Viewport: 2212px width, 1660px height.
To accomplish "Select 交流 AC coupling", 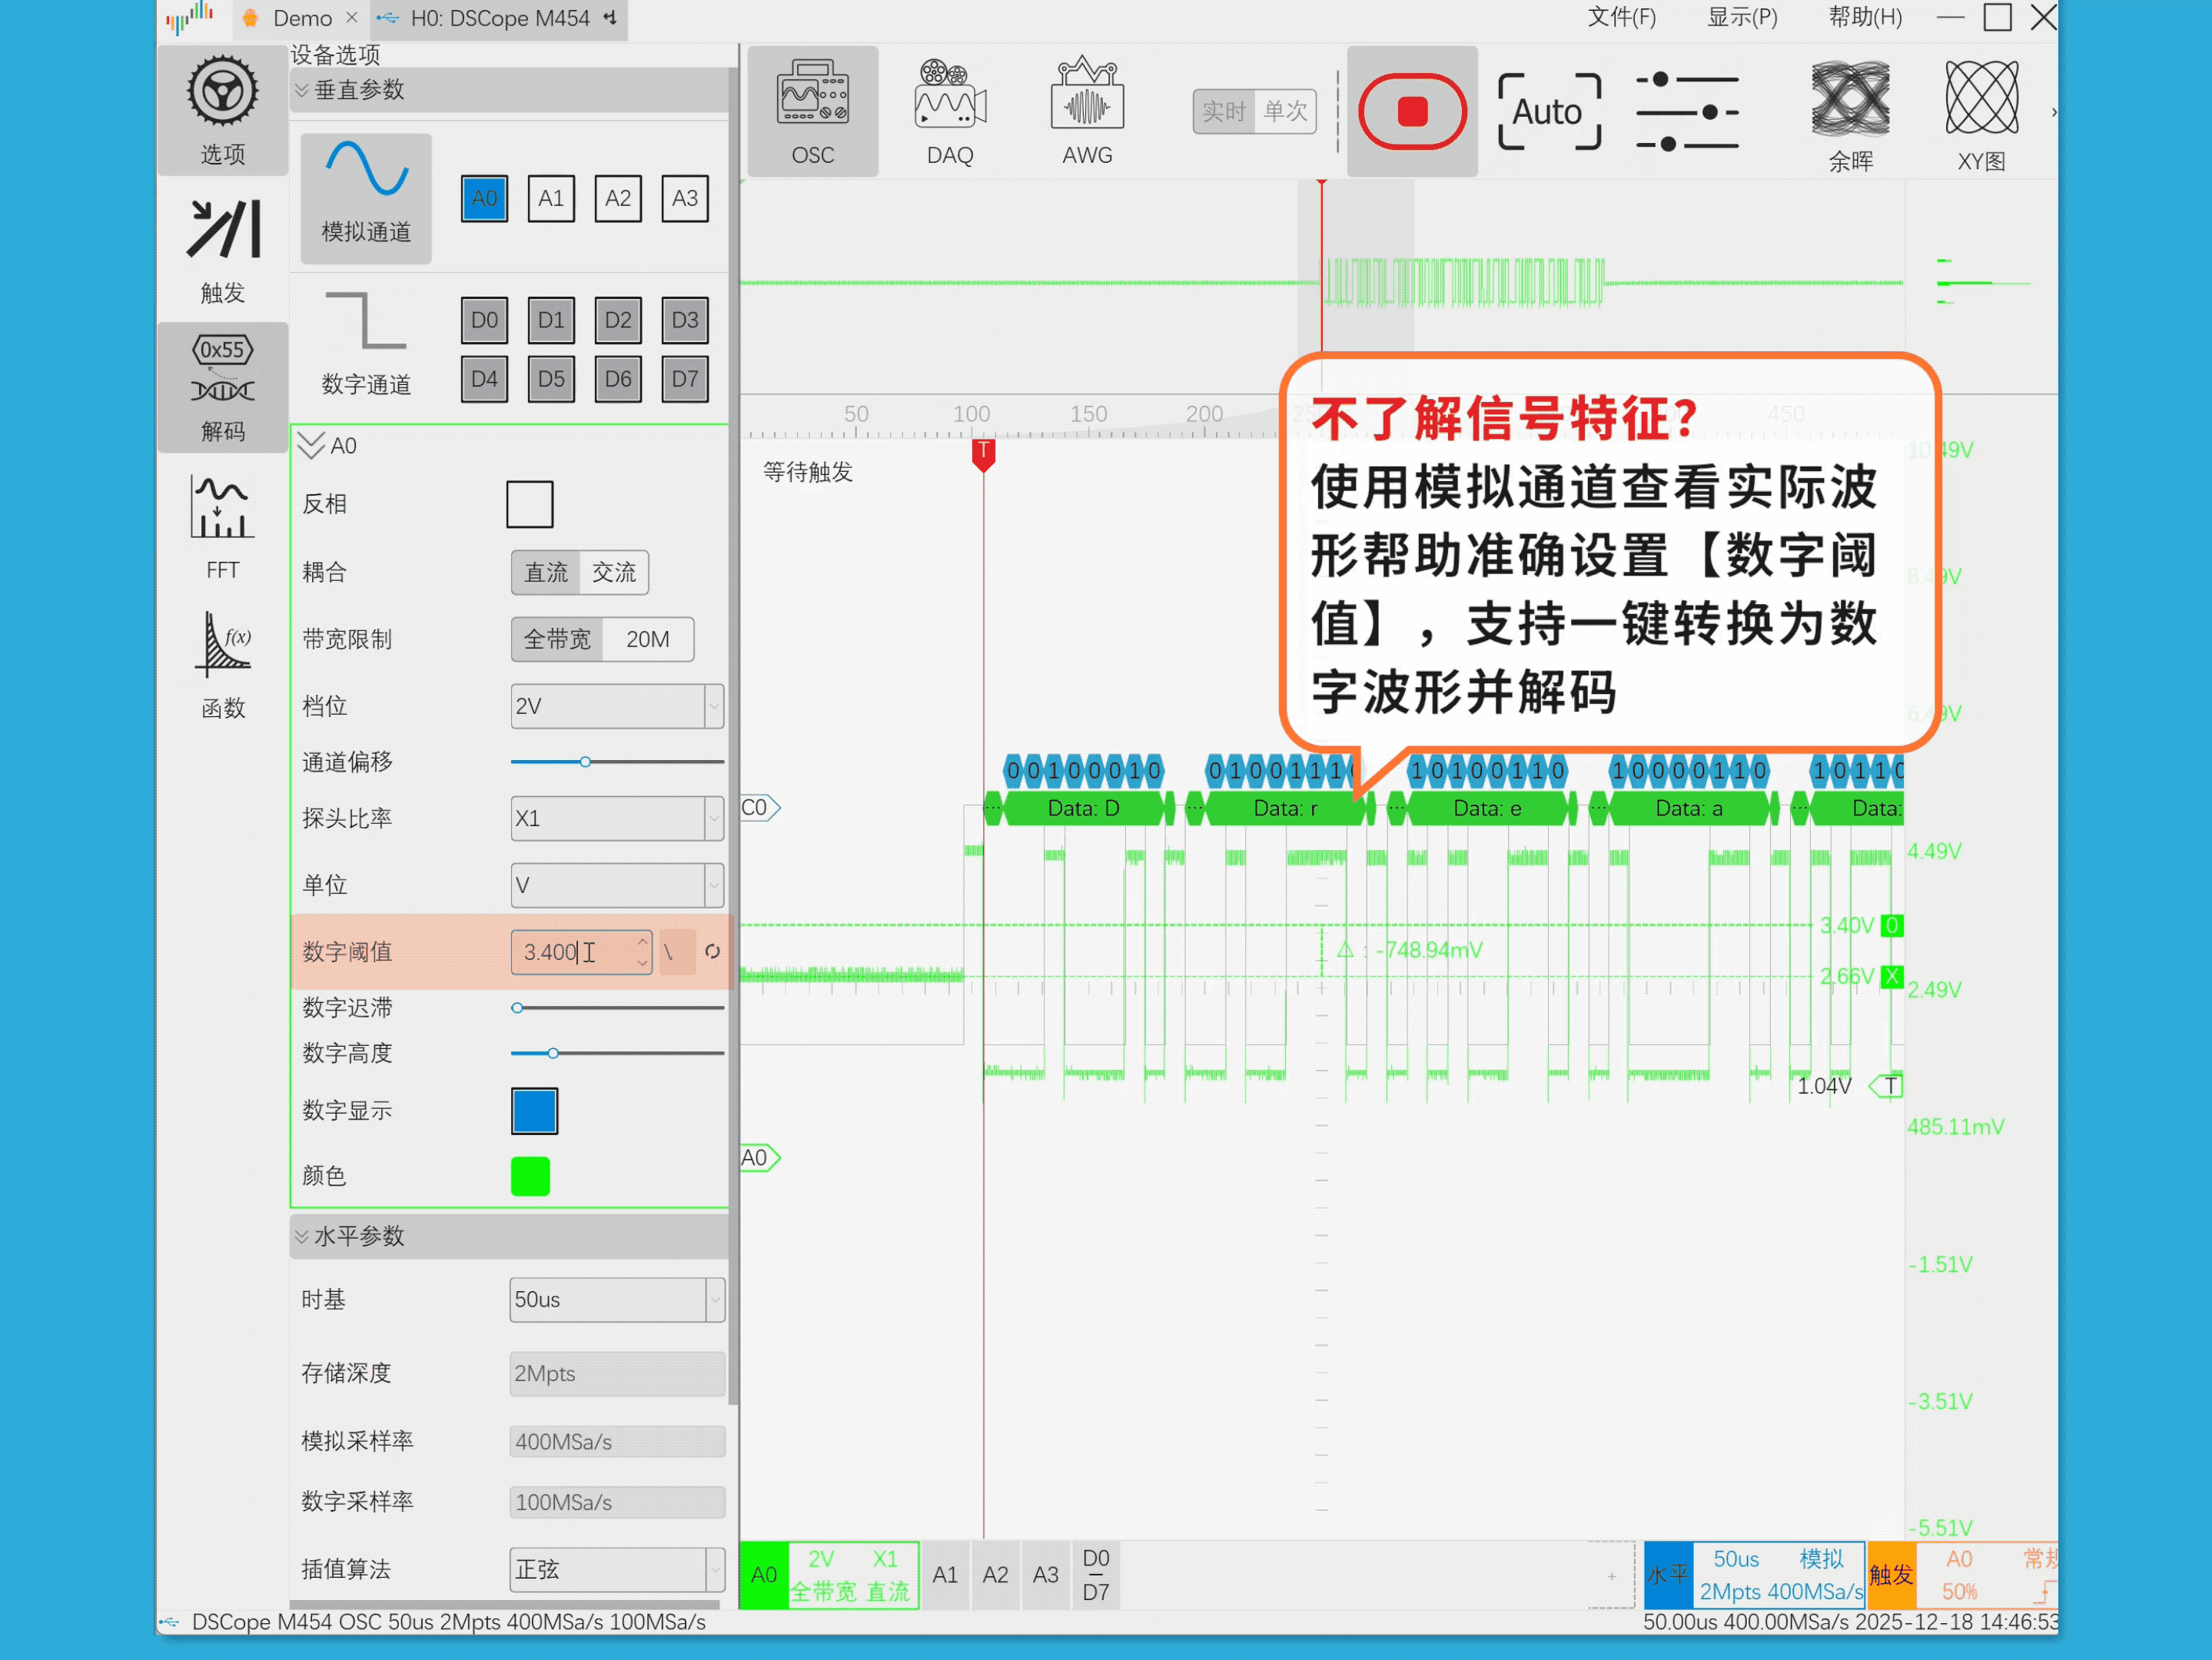I will (x=613, y=572).
